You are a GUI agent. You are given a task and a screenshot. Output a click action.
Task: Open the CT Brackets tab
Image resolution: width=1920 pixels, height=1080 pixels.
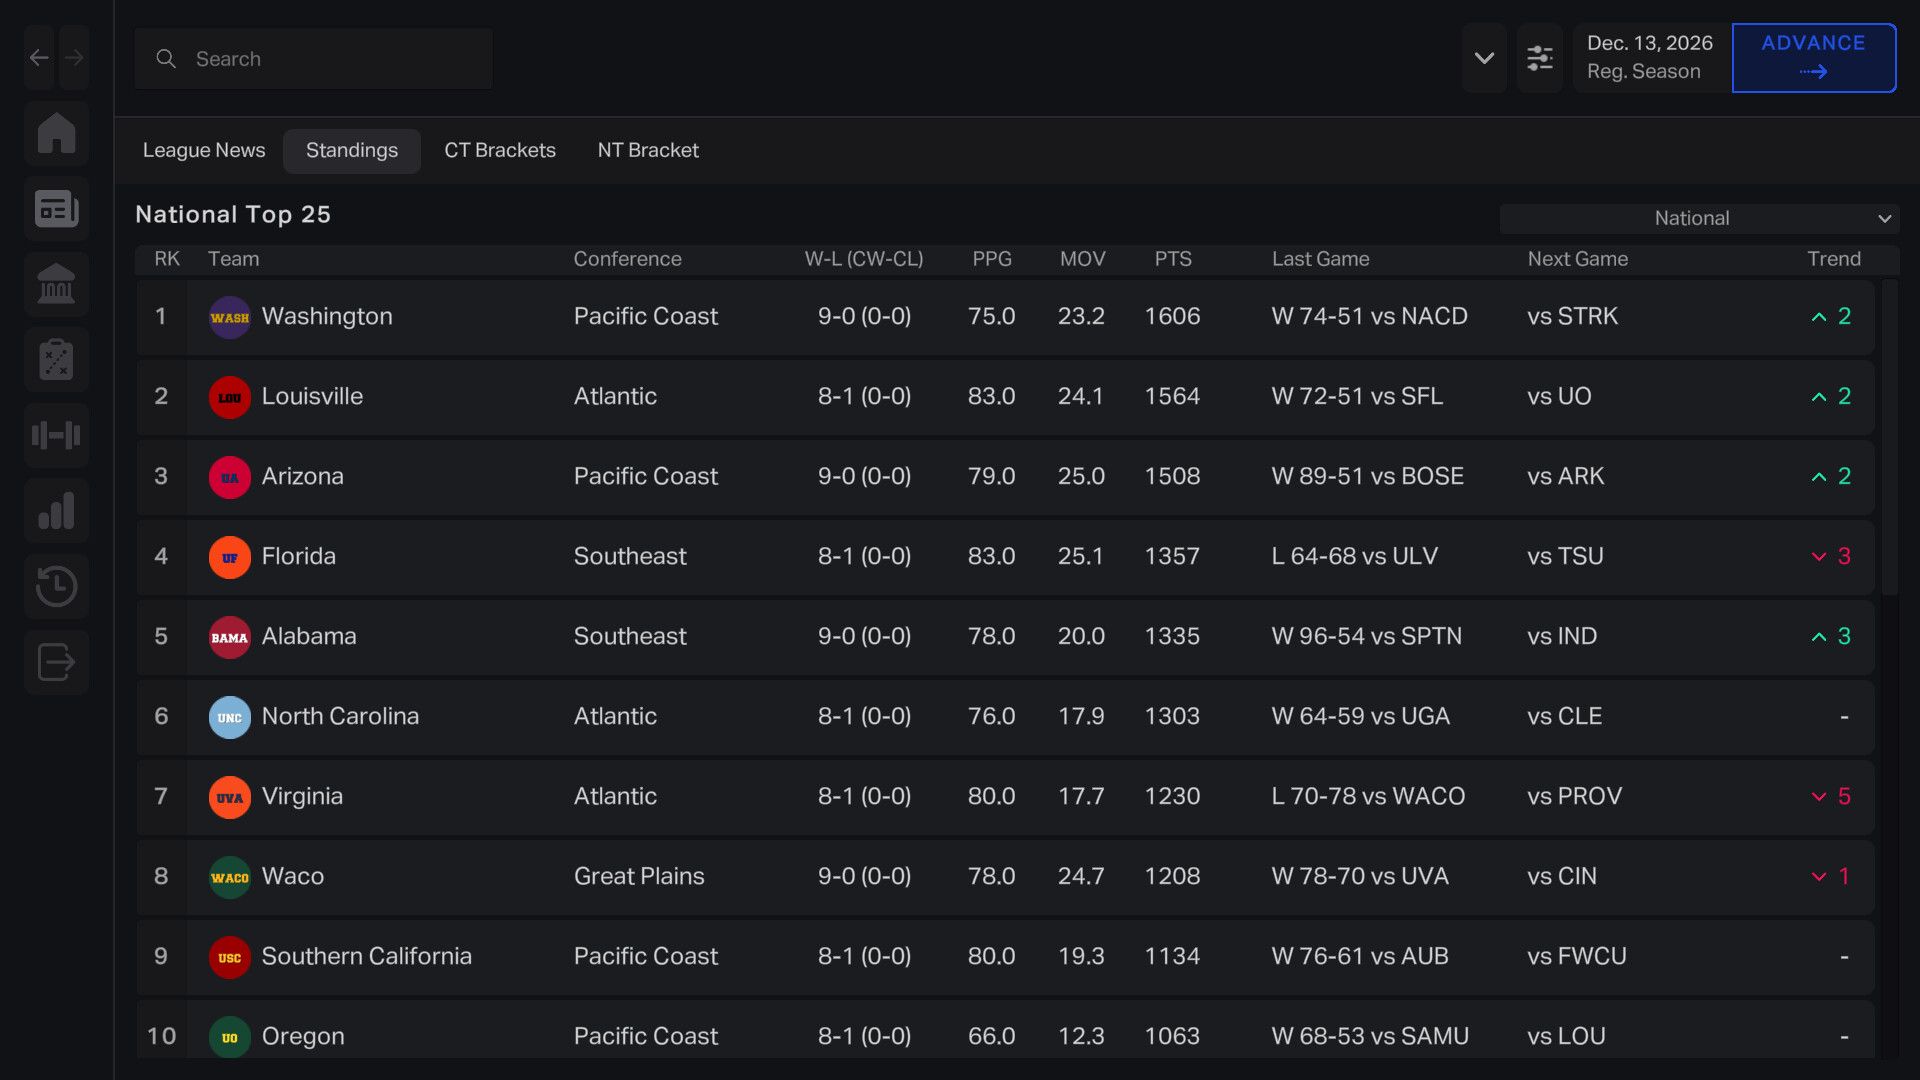[x=499, y=150]
